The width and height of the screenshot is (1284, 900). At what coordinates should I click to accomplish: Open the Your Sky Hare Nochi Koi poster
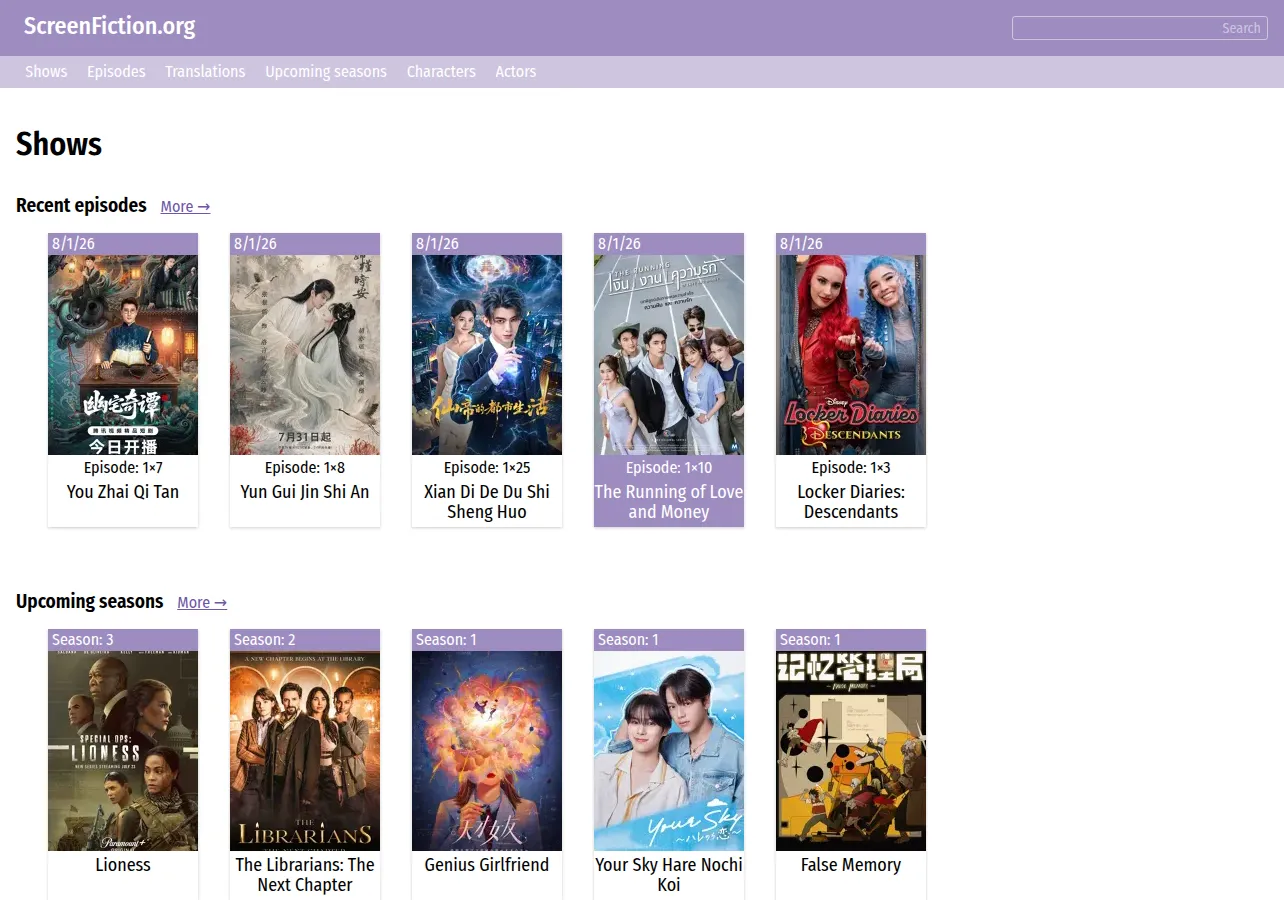point(669,751)
